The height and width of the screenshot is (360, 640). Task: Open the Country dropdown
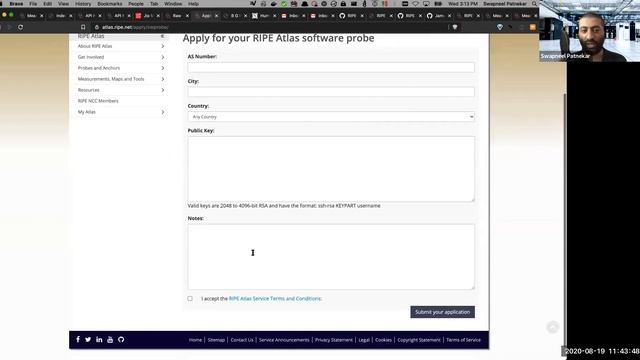point(331,117)
